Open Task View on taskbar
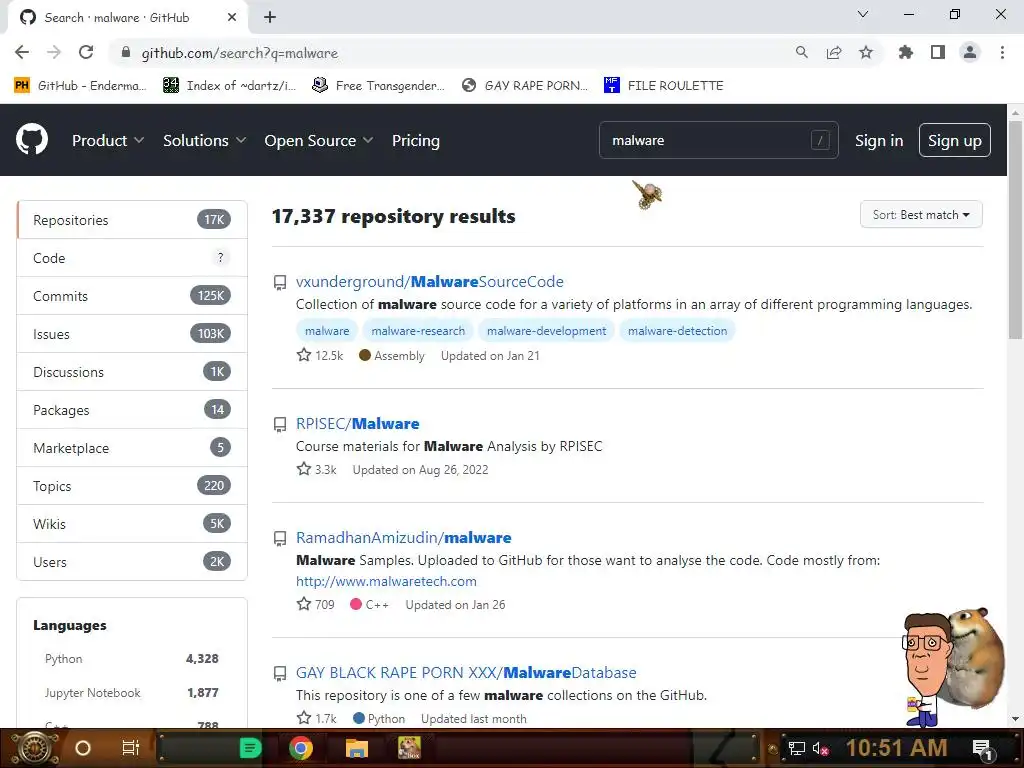Image resolution: width=1024 pixels, height=768 pixels. click(x=131, y=748)
